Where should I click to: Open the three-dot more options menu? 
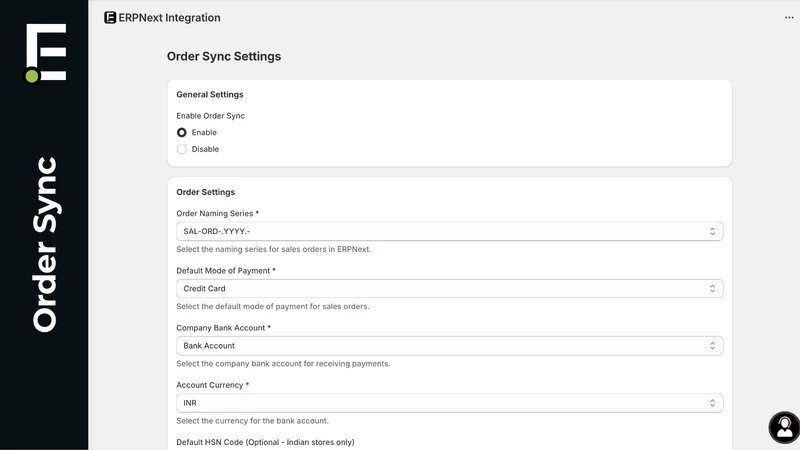789,18
